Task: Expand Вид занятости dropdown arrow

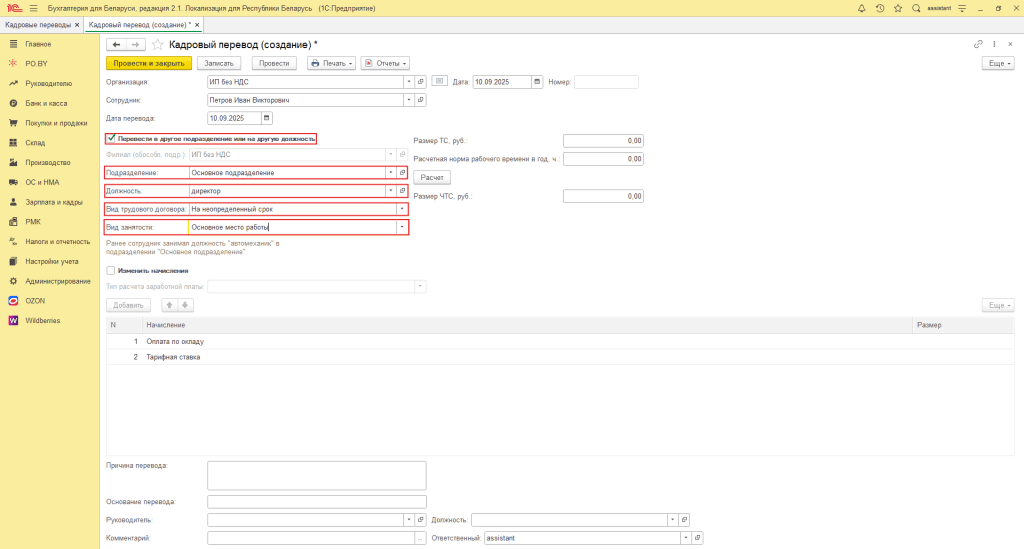Action: pos(402,227)
